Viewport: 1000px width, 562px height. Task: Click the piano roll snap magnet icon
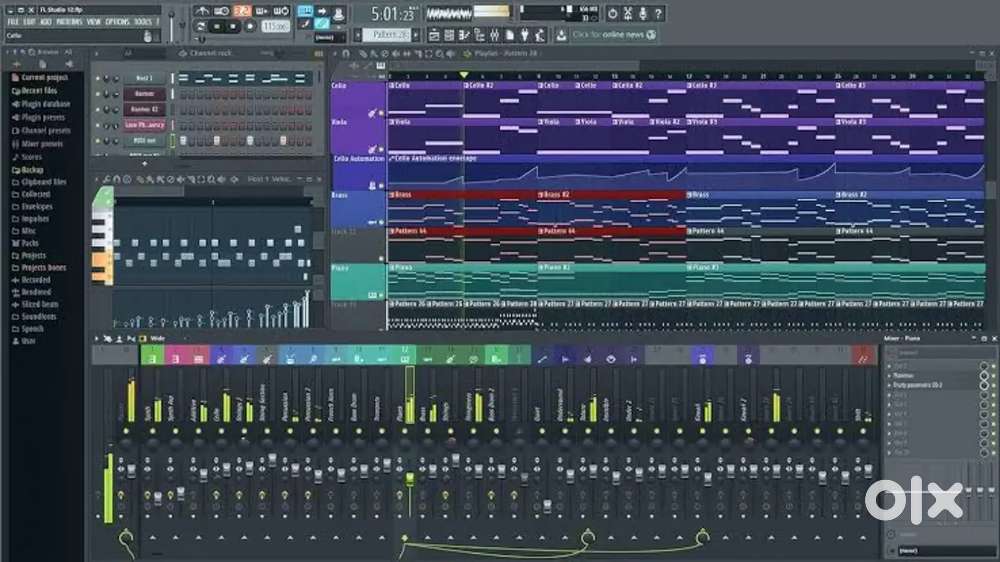point(117,179)
